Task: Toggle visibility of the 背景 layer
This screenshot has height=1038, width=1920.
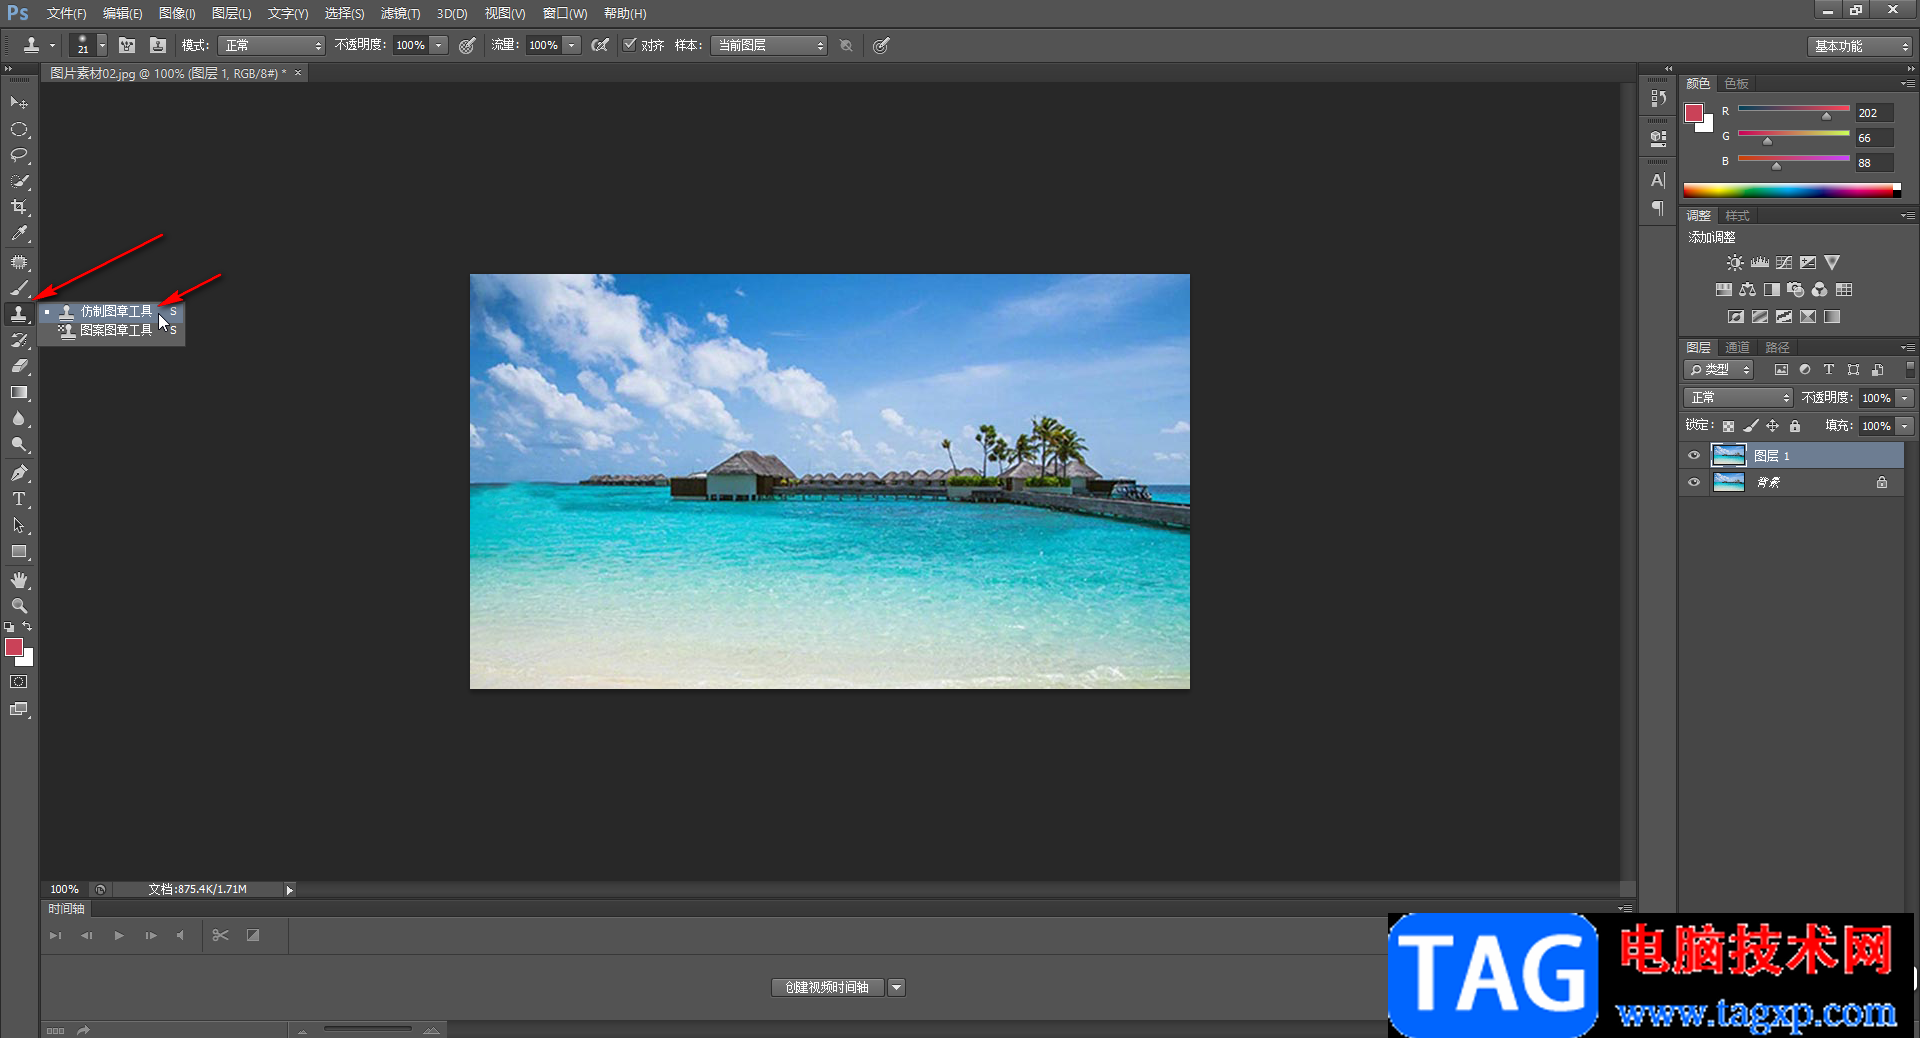Action: coord(1694,482)
